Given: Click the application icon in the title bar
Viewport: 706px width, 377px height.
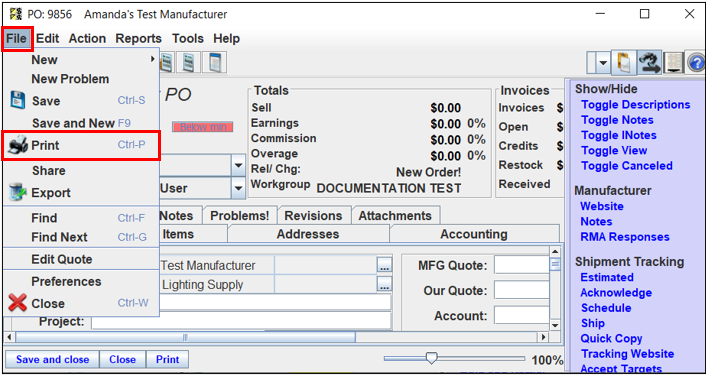Looking at the screenshot, I should coord(15,14).
